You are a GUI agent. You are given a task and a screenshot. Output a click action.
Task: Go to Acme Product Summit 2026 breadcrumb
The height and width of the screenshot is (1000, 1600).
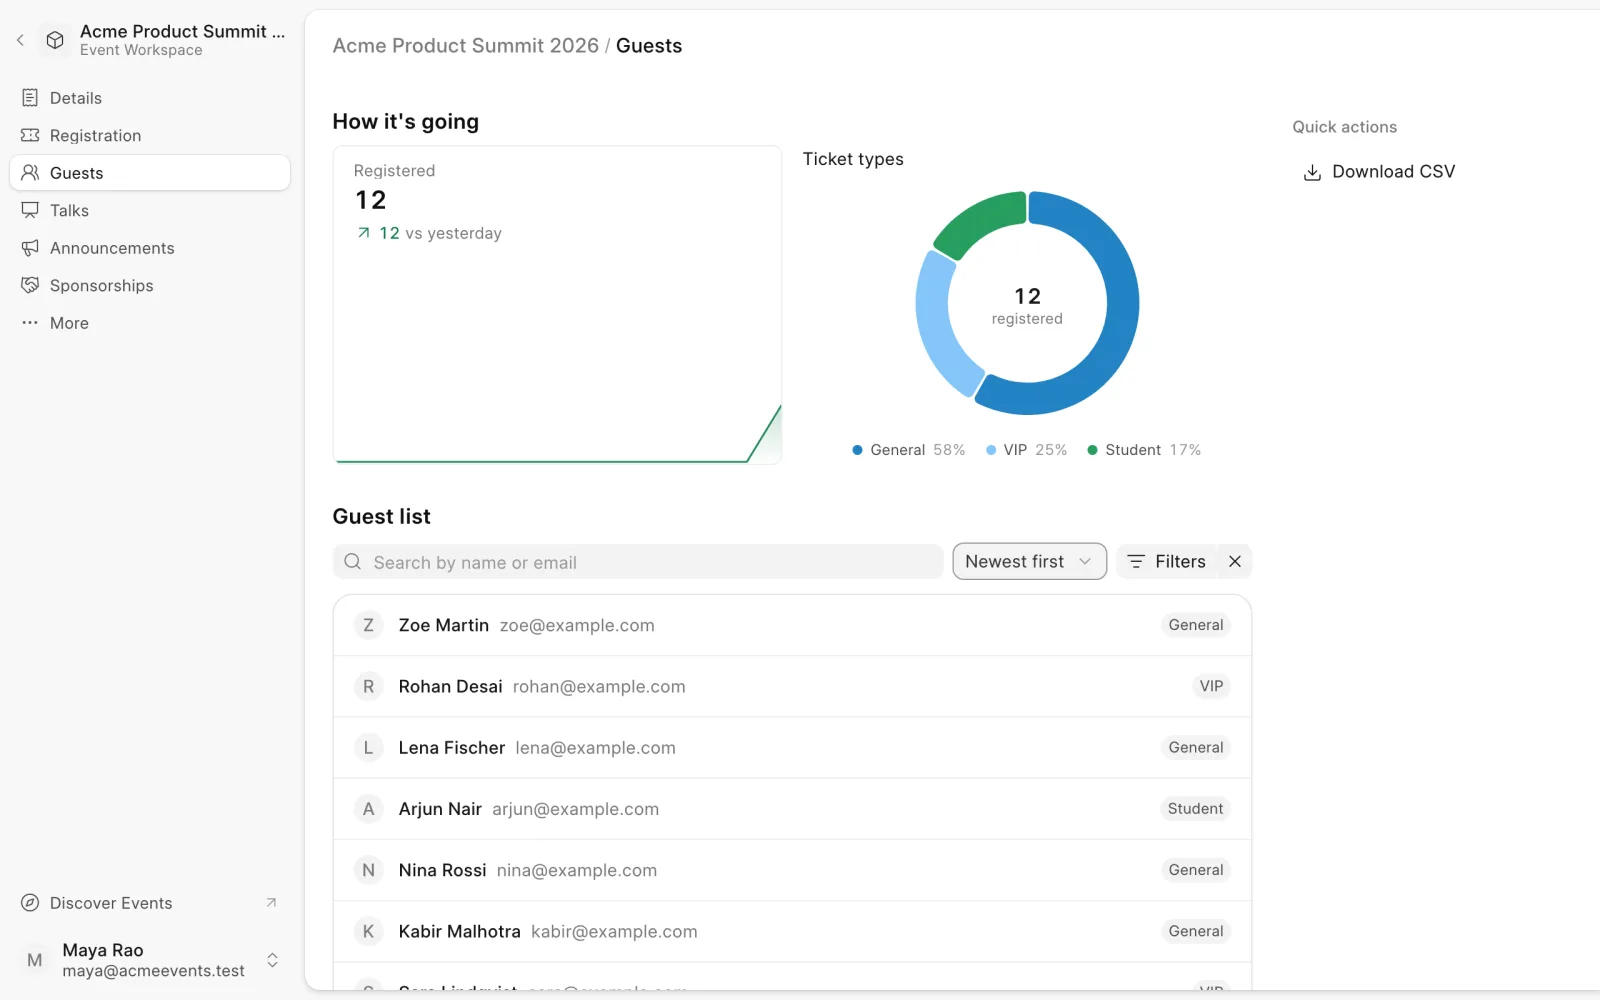click(x=466, y=46)
